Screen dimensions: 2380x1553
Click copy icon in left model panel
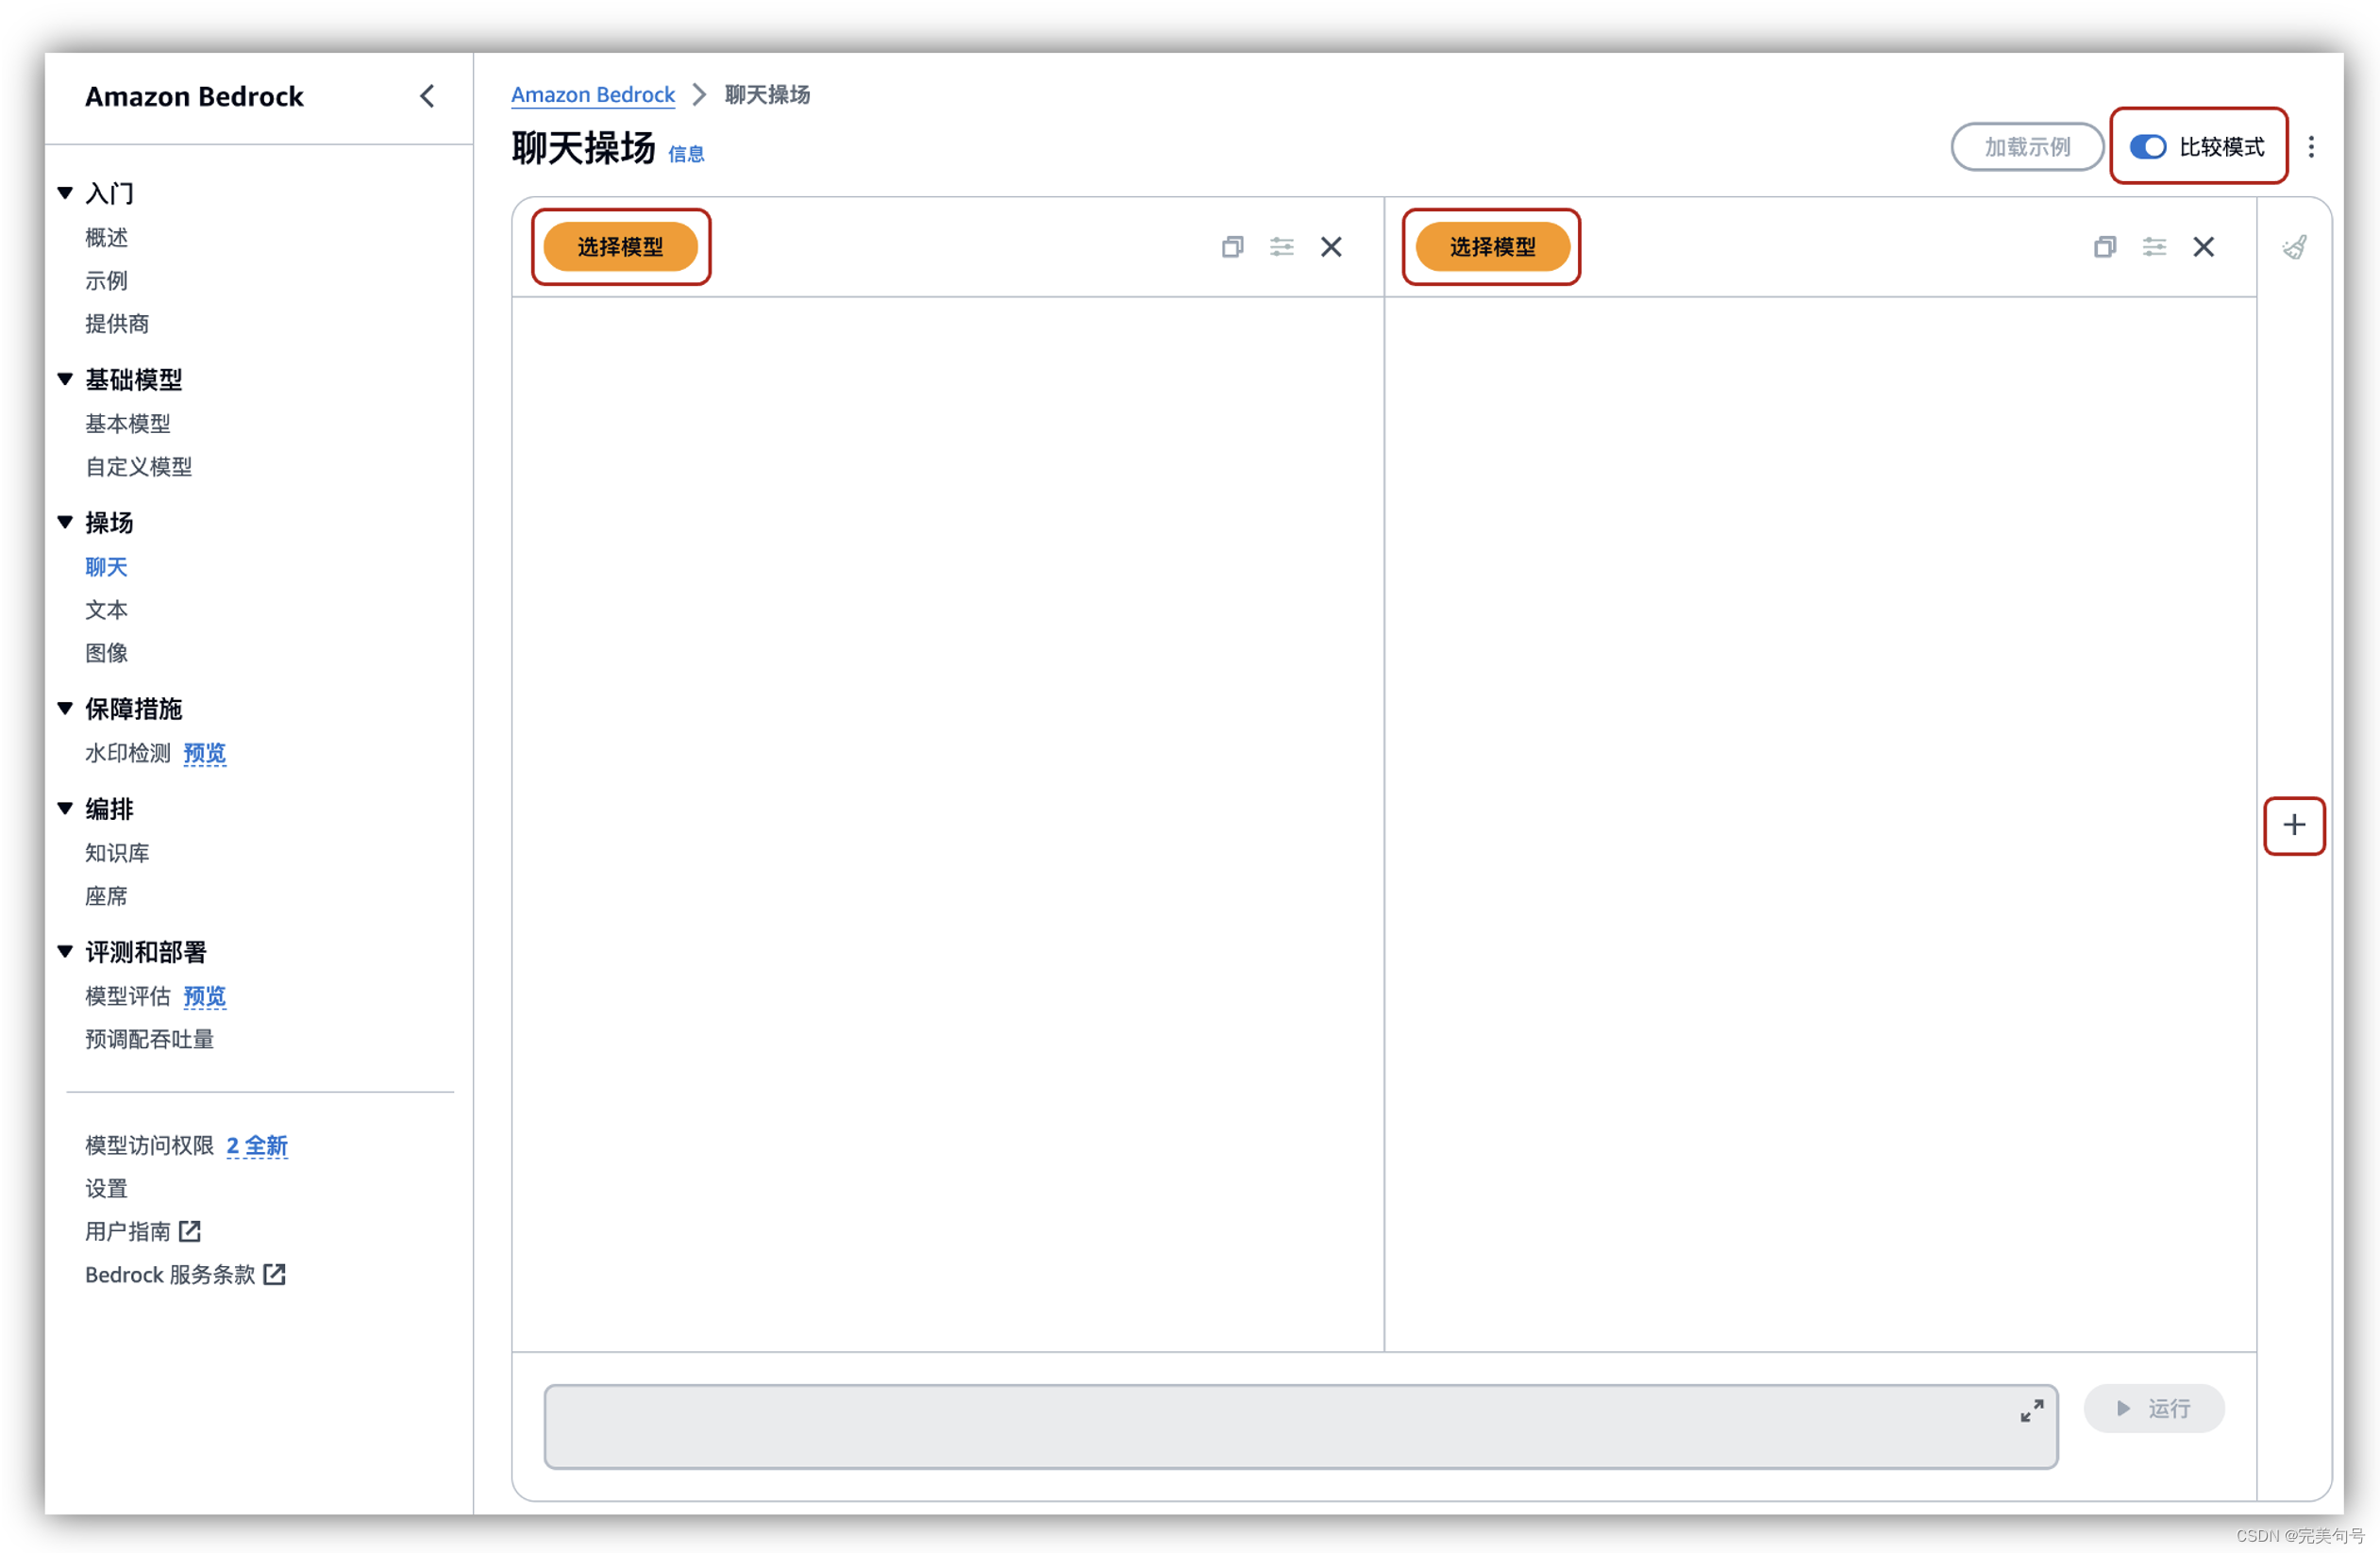(1232, 247)
